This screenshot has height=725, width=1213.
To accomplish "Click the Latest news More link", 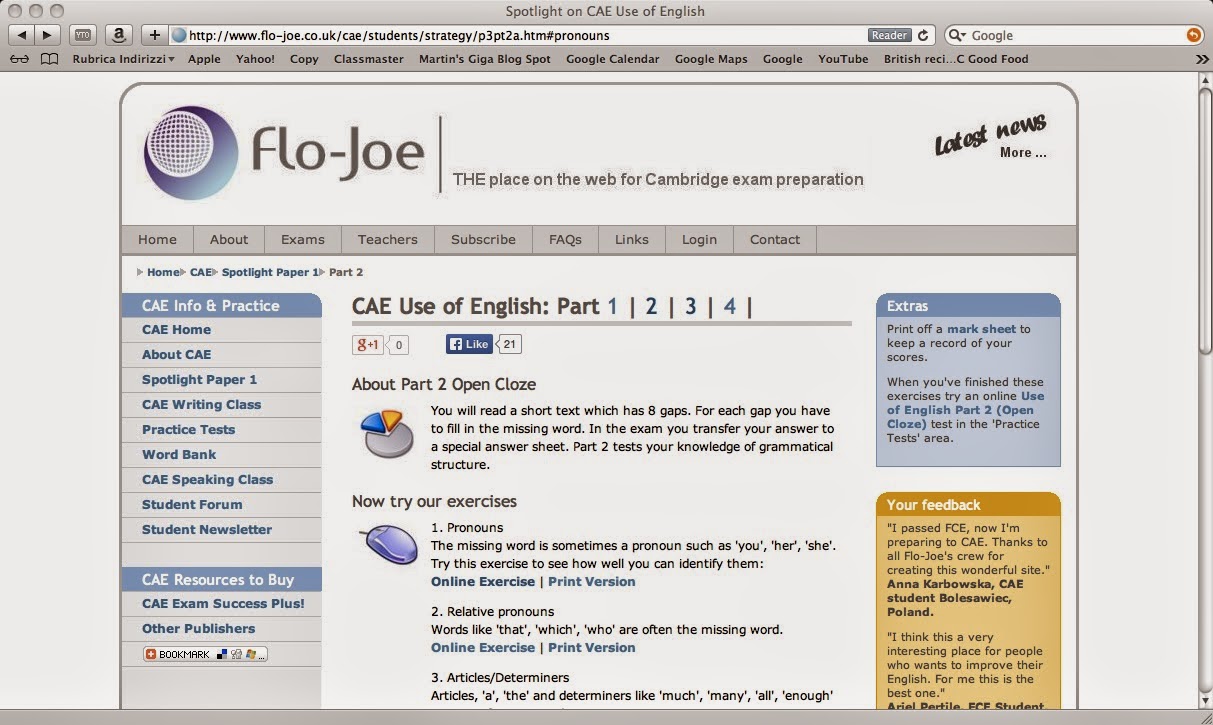I will coord(1023,153).
